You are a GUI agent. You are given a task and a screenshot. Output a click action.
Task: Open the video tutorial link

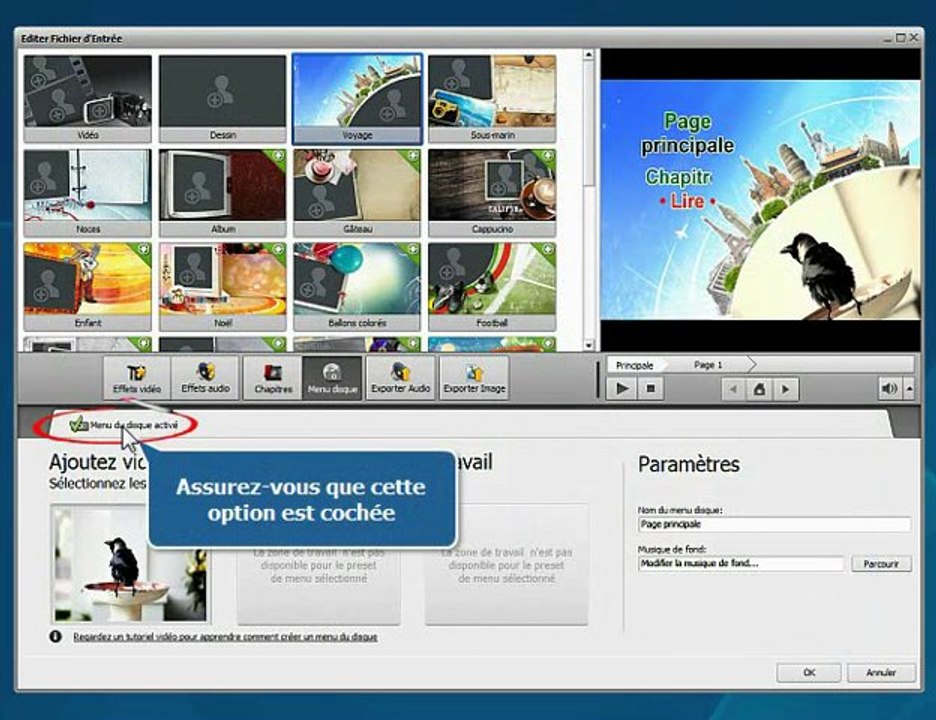(225, 637)
